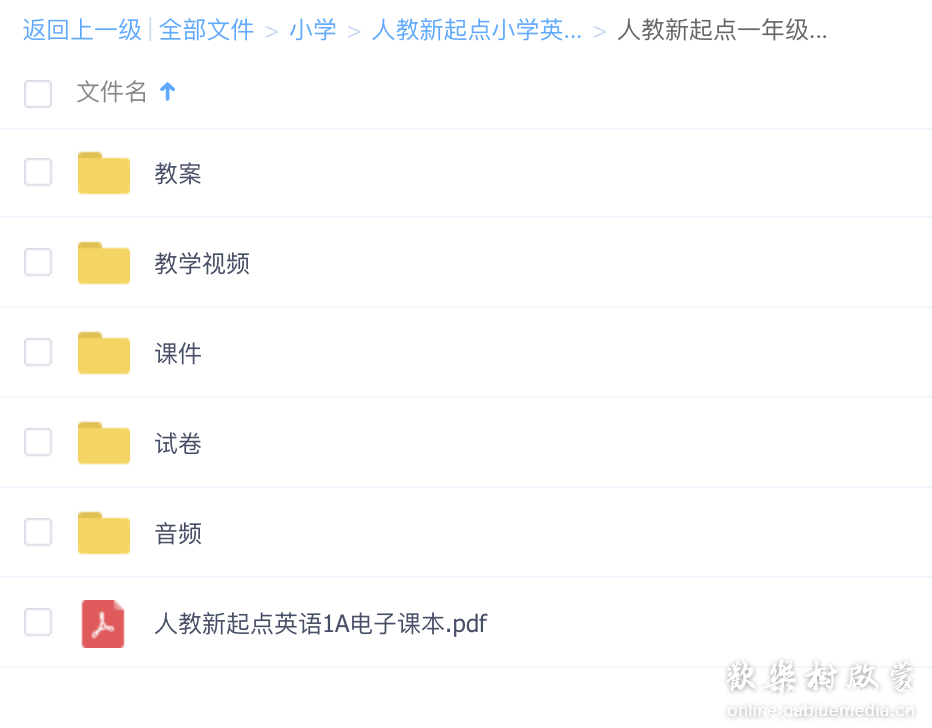932x728 pixels.
Task: Check the box for the PDF file row
Action: [x=38, y=622]
